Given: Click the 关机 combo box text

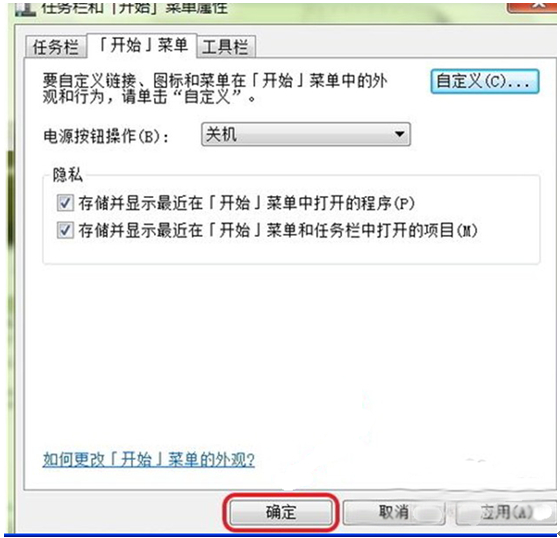Looking at the screenshot, I should coord(221,134).
